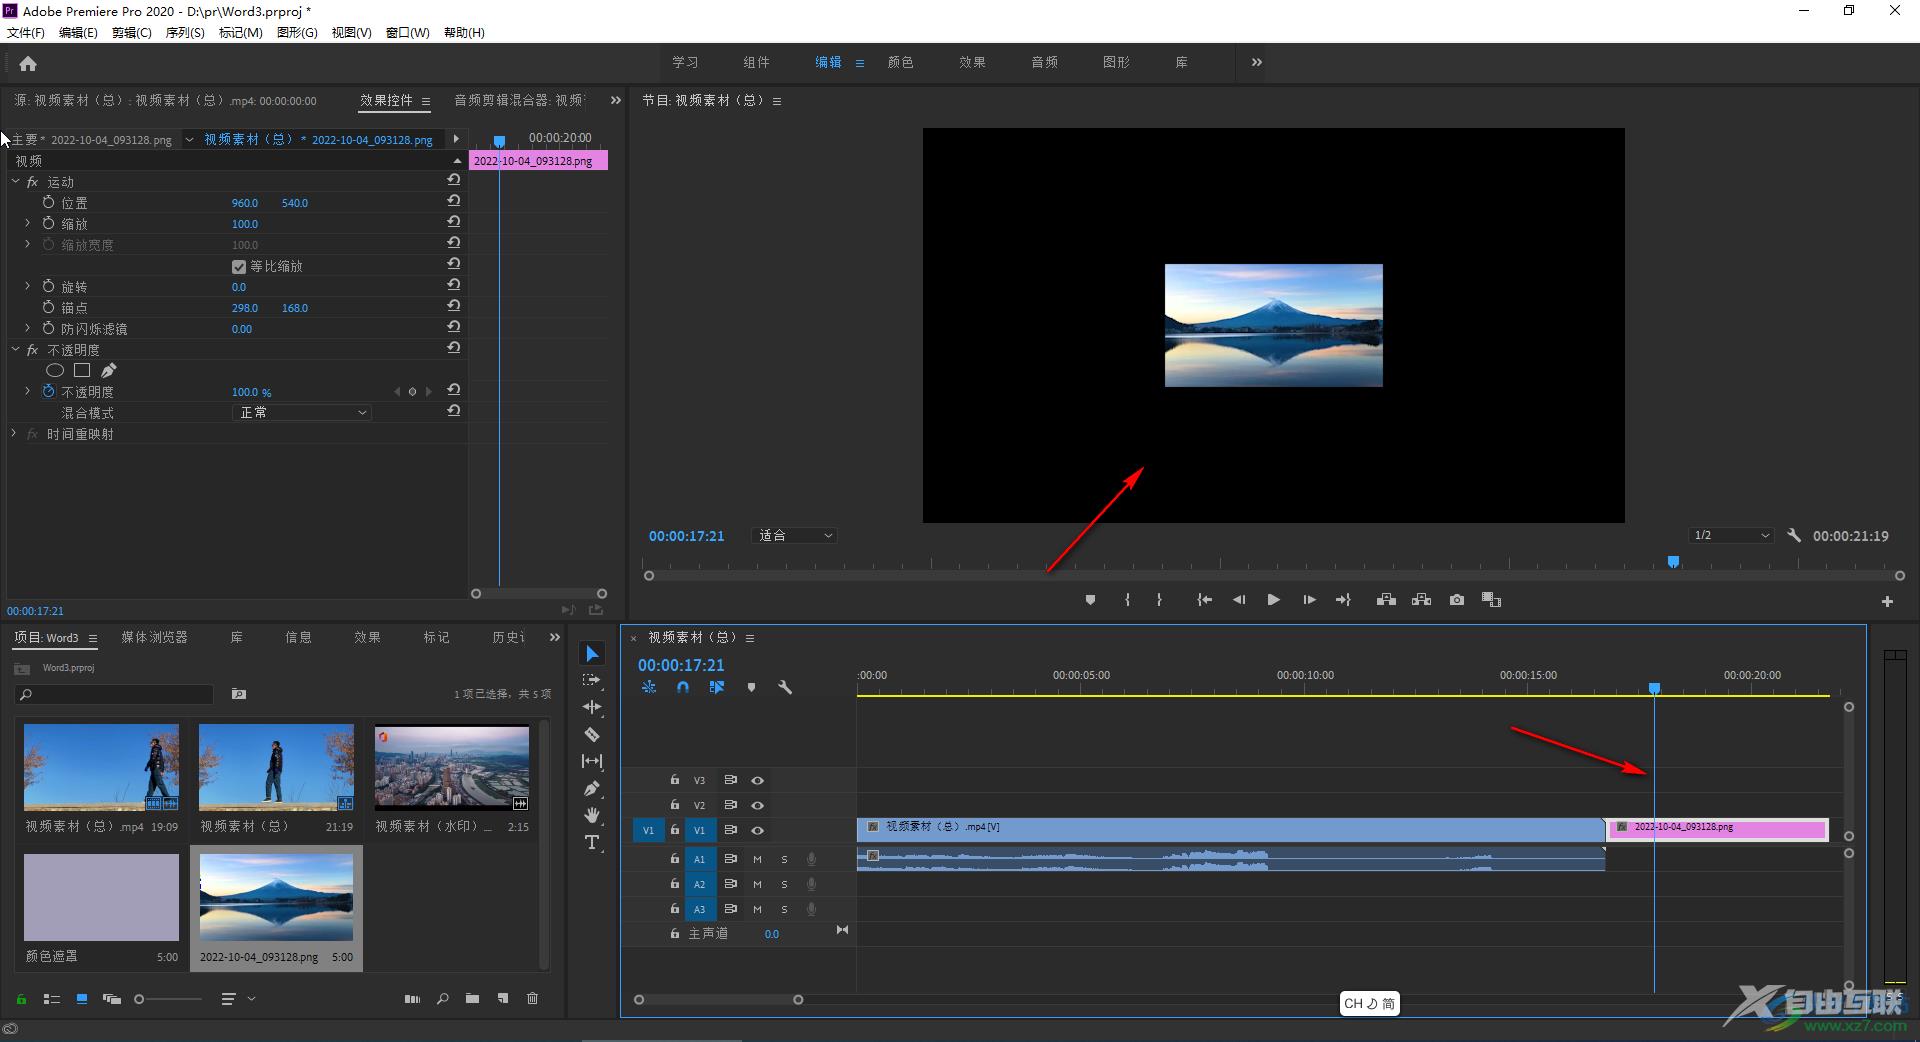The height and width of the screenshot is (1042, 1920).
Task: Step back one frame
Action: (1239, 600)
